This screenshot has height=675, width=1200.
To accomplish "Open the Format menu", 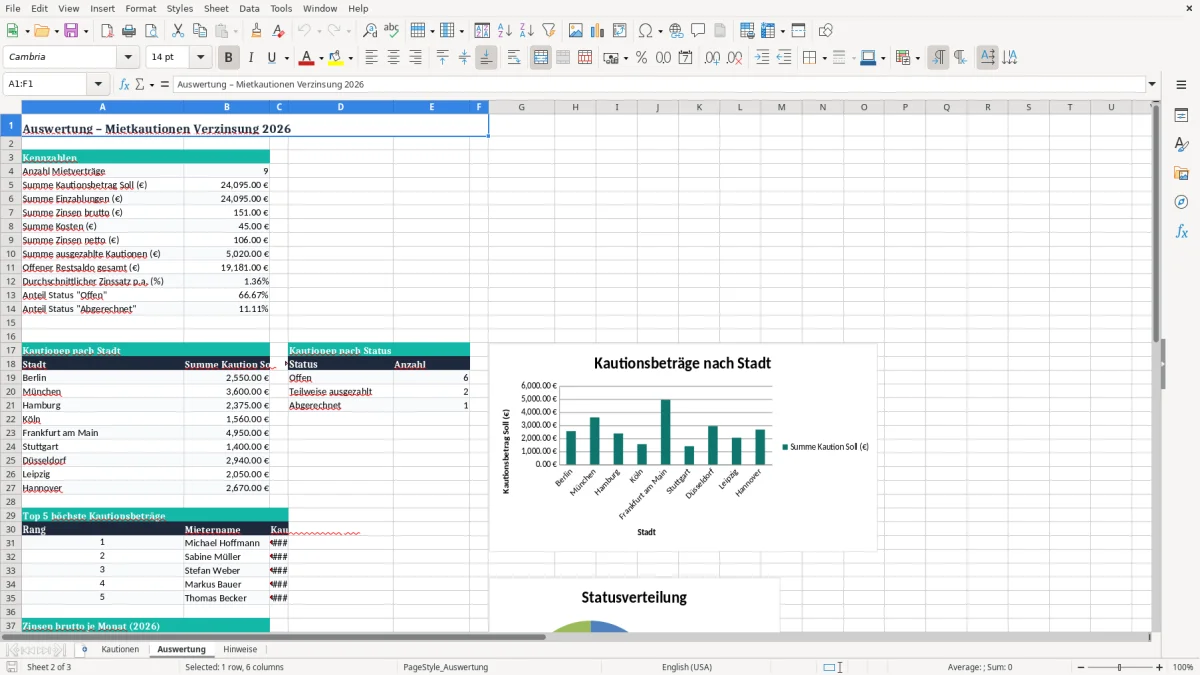I will pos(140,8).
